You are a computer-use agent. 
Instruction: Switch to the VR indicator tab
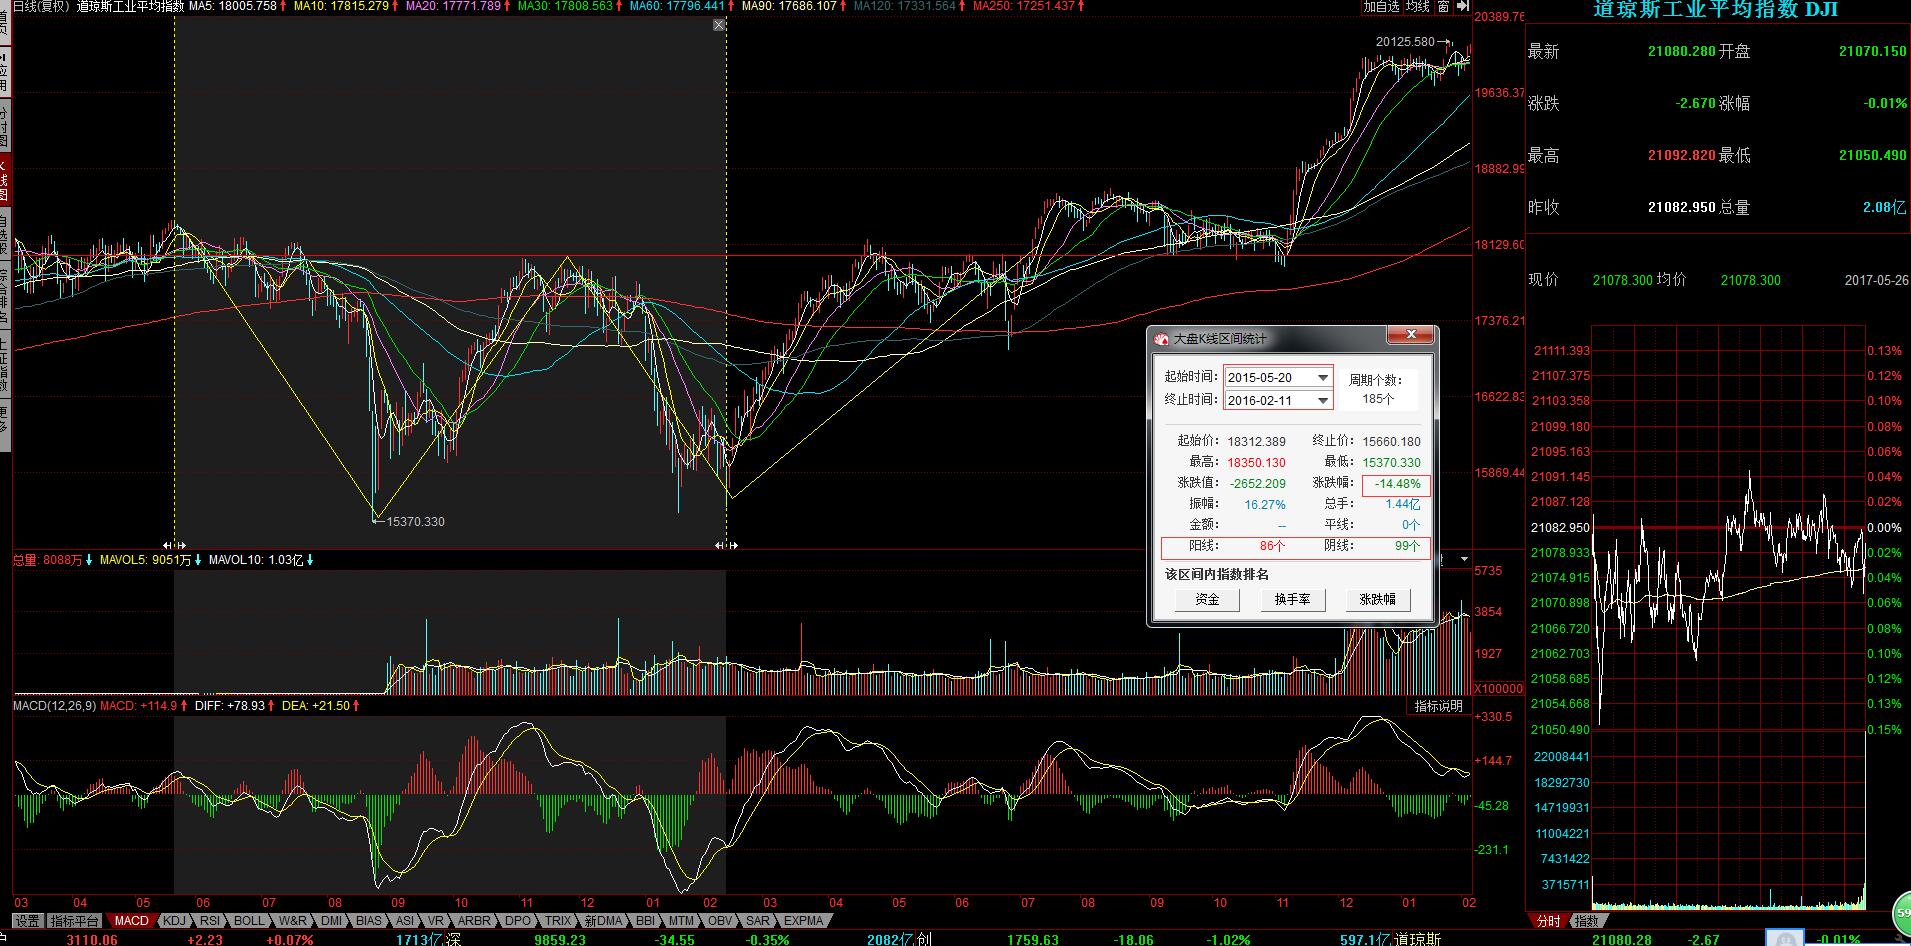pos(435,921)
